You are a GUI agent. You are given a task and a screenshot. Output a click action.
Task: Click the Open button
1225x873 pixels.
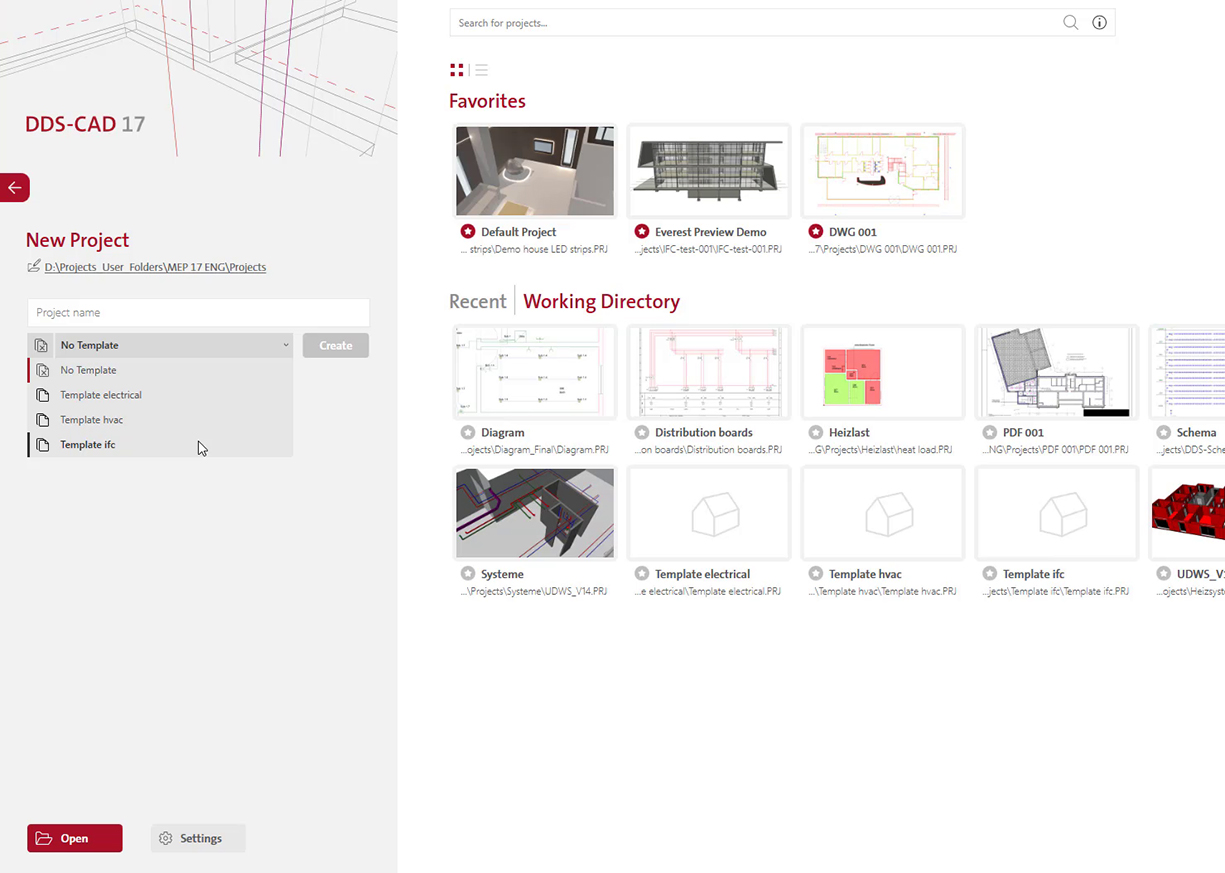[75, 838]
